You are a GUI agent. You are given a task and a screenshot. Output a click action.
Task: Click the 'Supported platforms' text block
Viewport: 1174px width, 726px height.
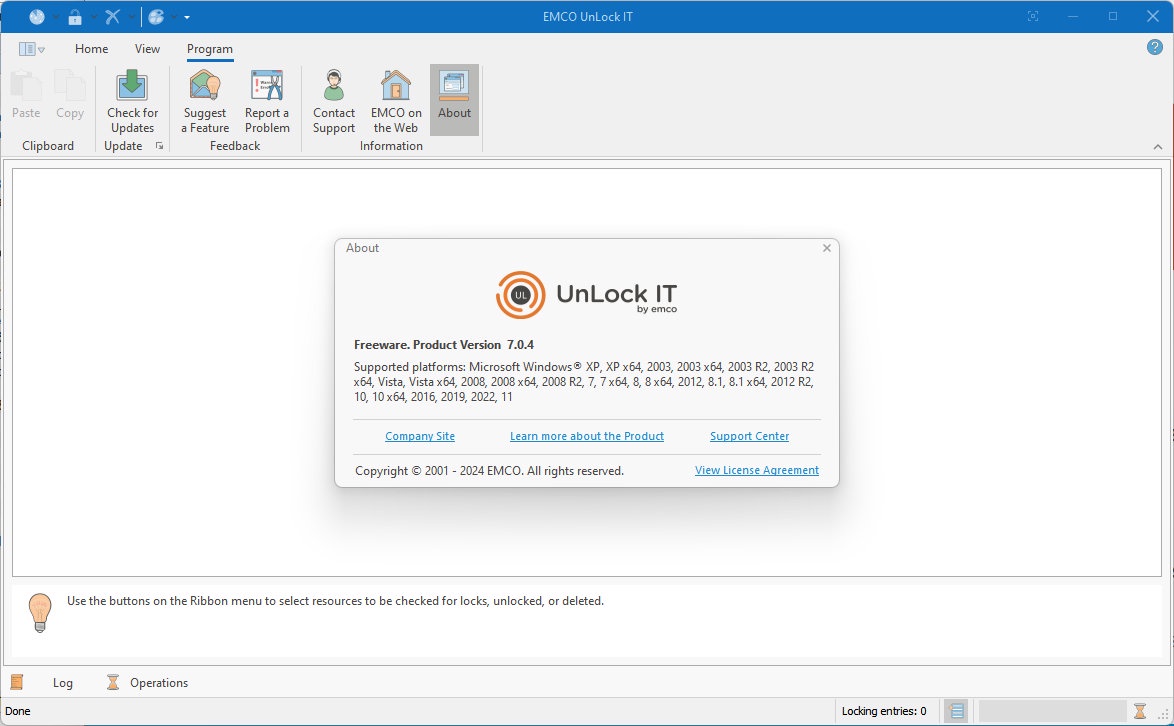(x=584, y=382)
